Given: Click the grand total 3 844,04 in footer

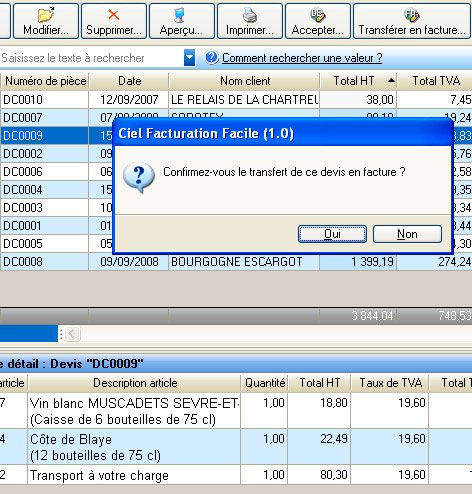Looking at the screenshot, I should (372, 316).
